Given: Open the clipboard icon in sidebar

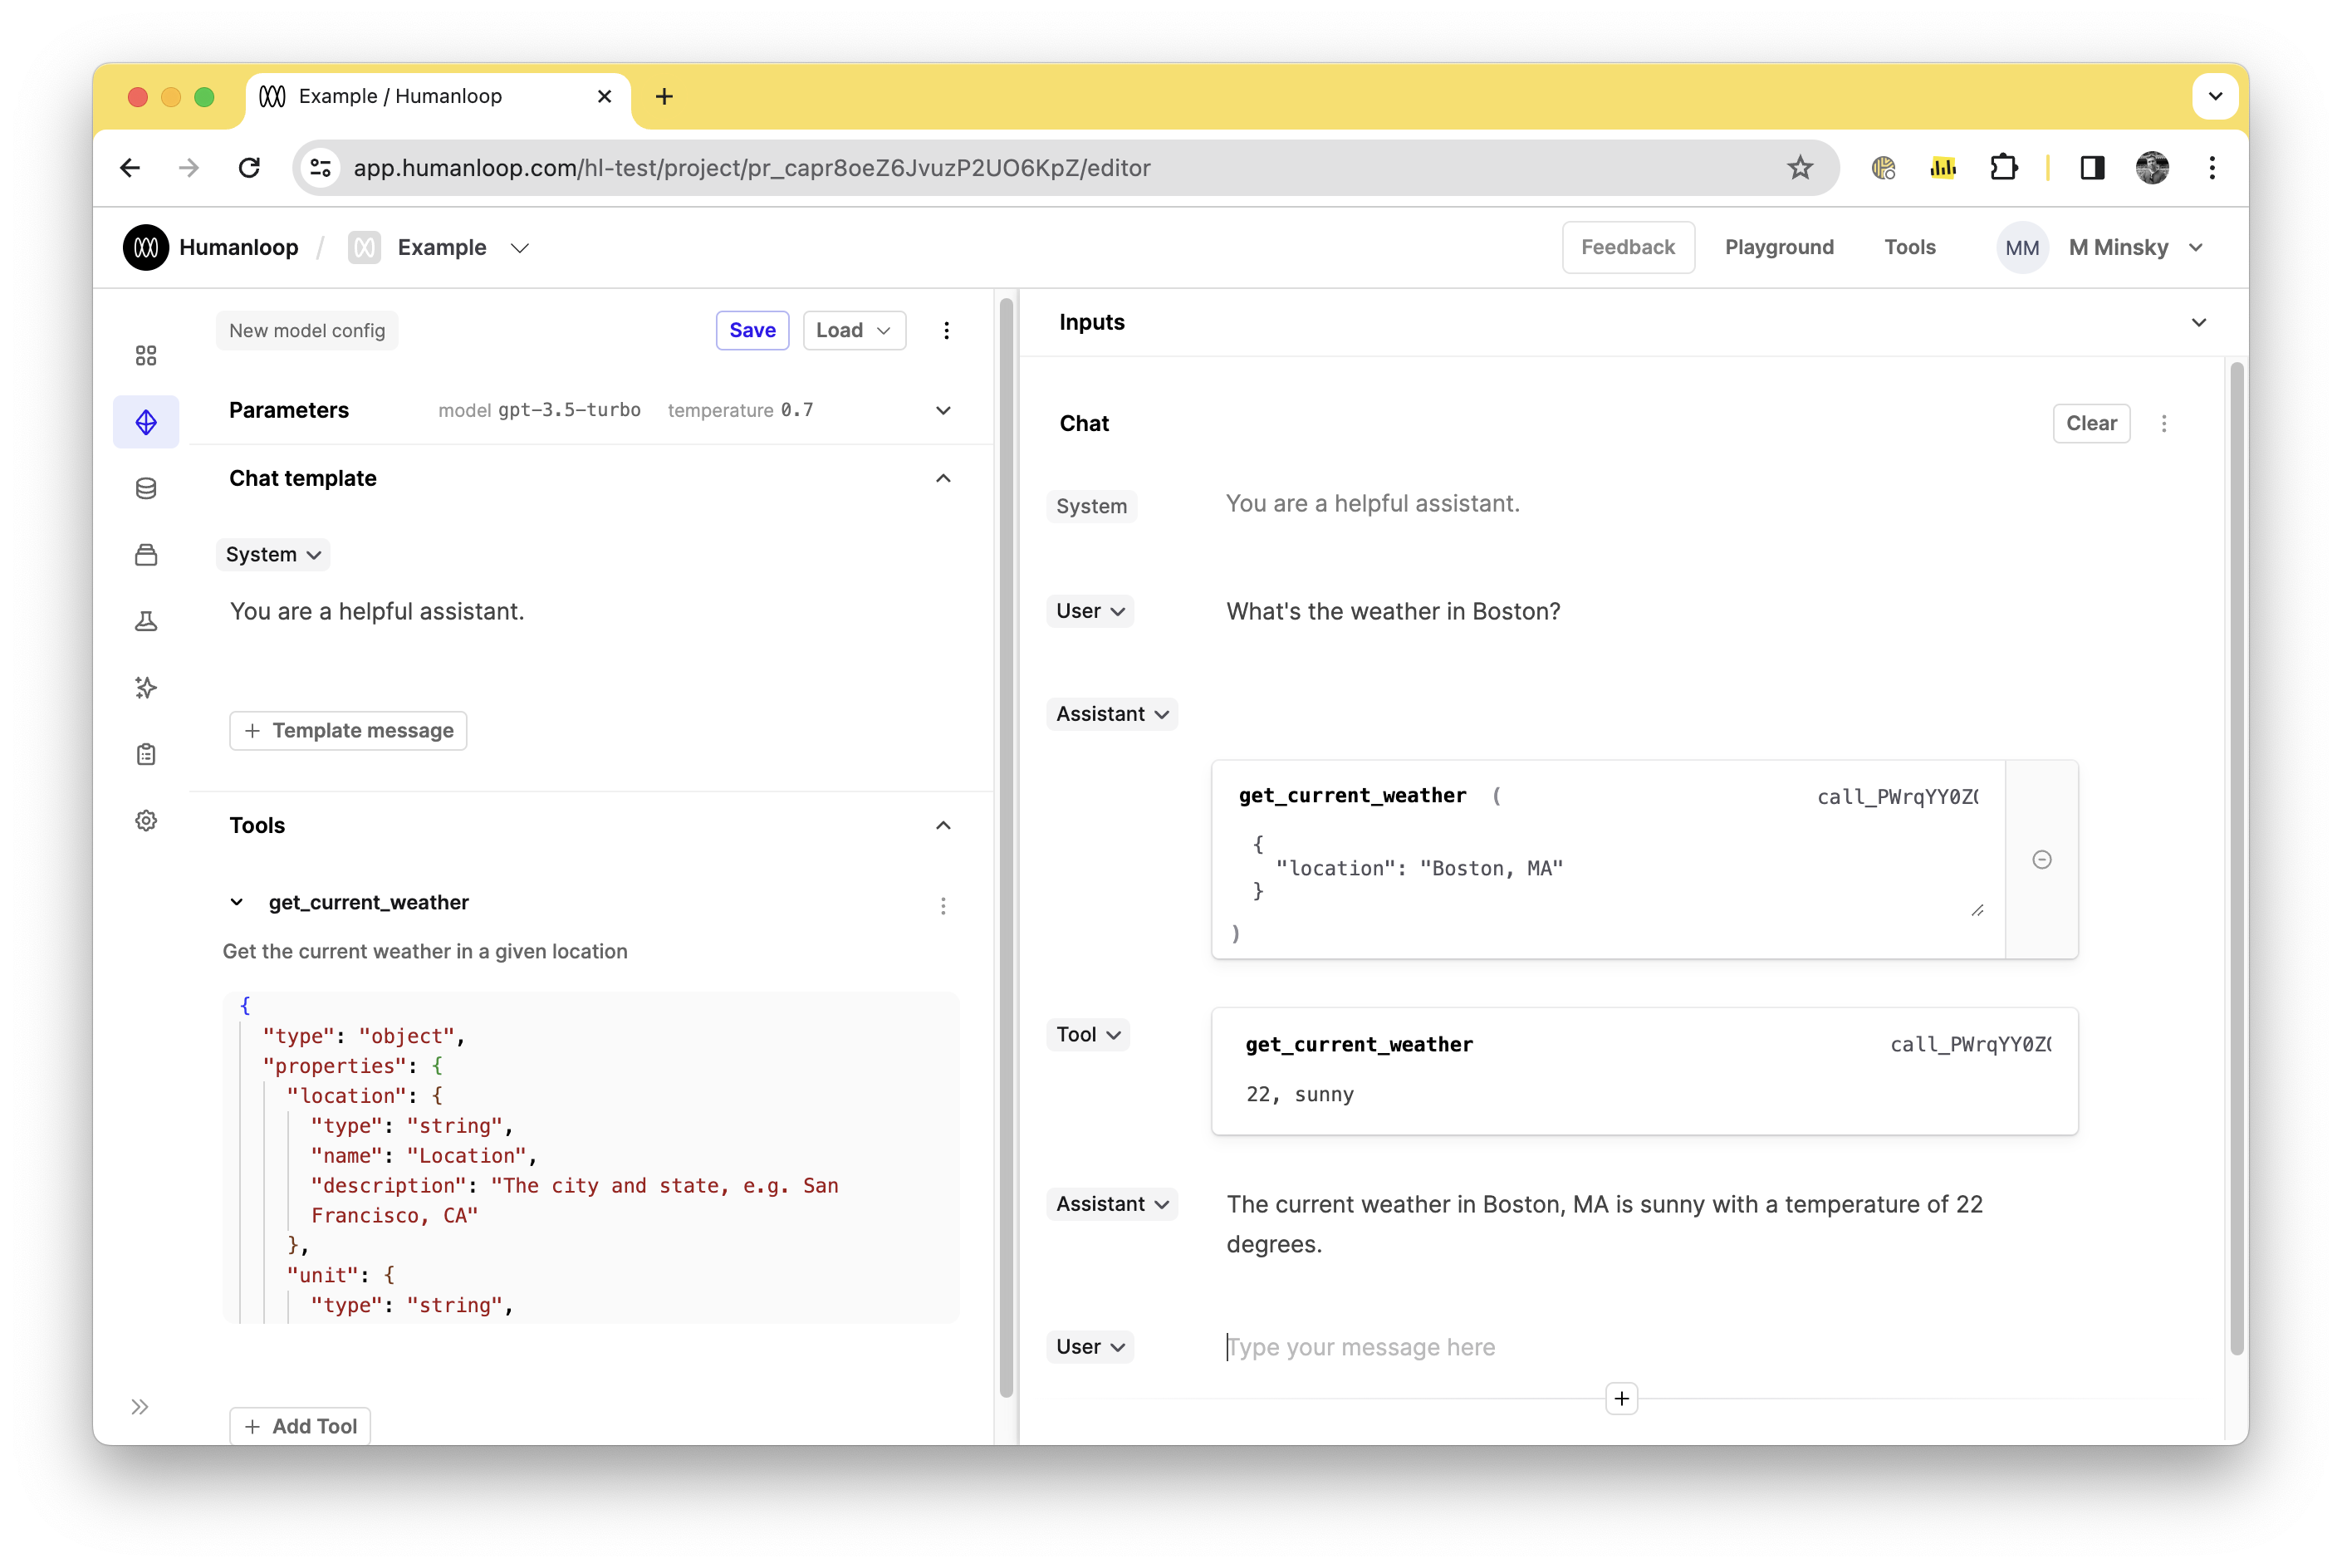Looking at the screenshot, I should (146, 754).
